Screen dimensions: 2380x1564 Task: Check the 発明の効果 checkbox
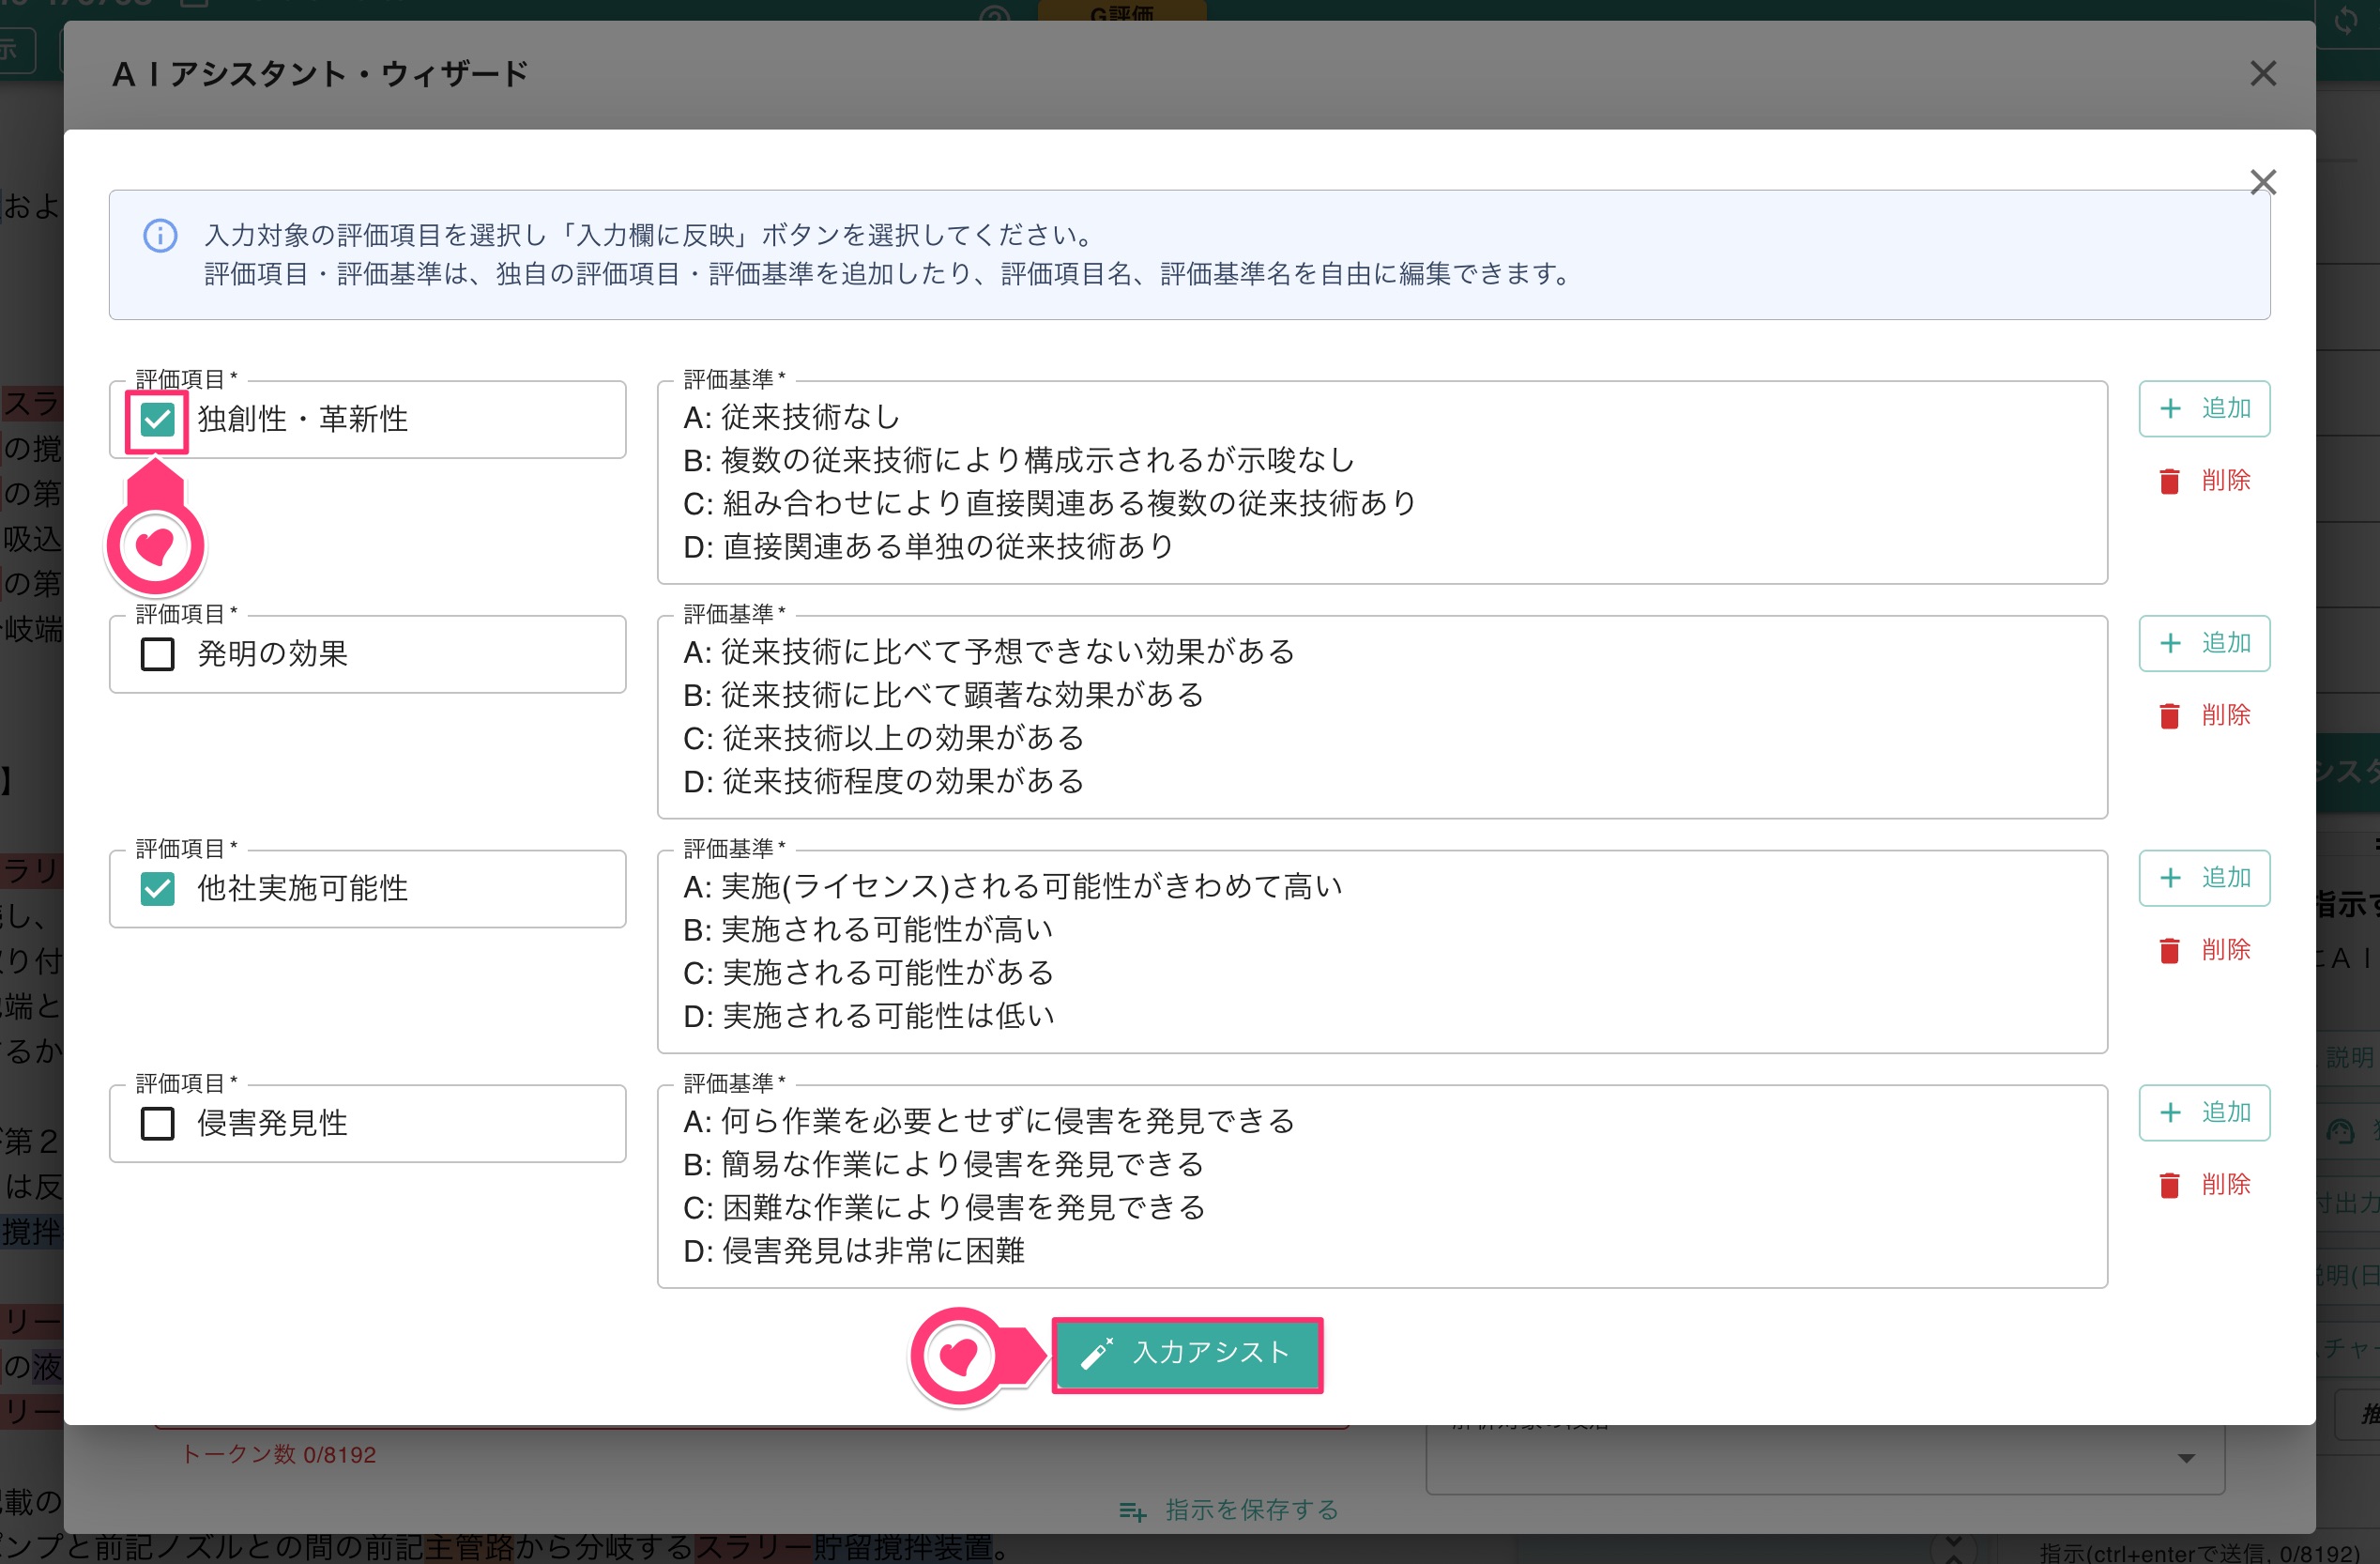157,654
